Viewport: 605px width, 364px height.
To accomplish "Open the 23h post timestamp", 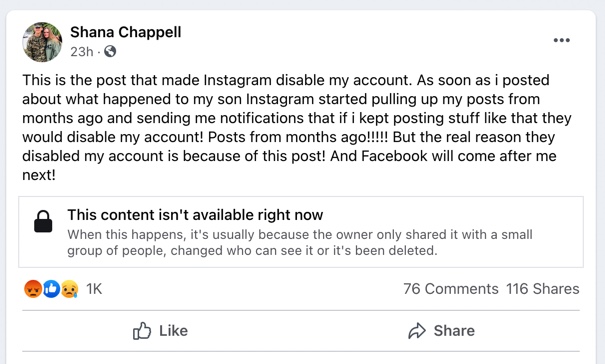I will pos(82,51).
